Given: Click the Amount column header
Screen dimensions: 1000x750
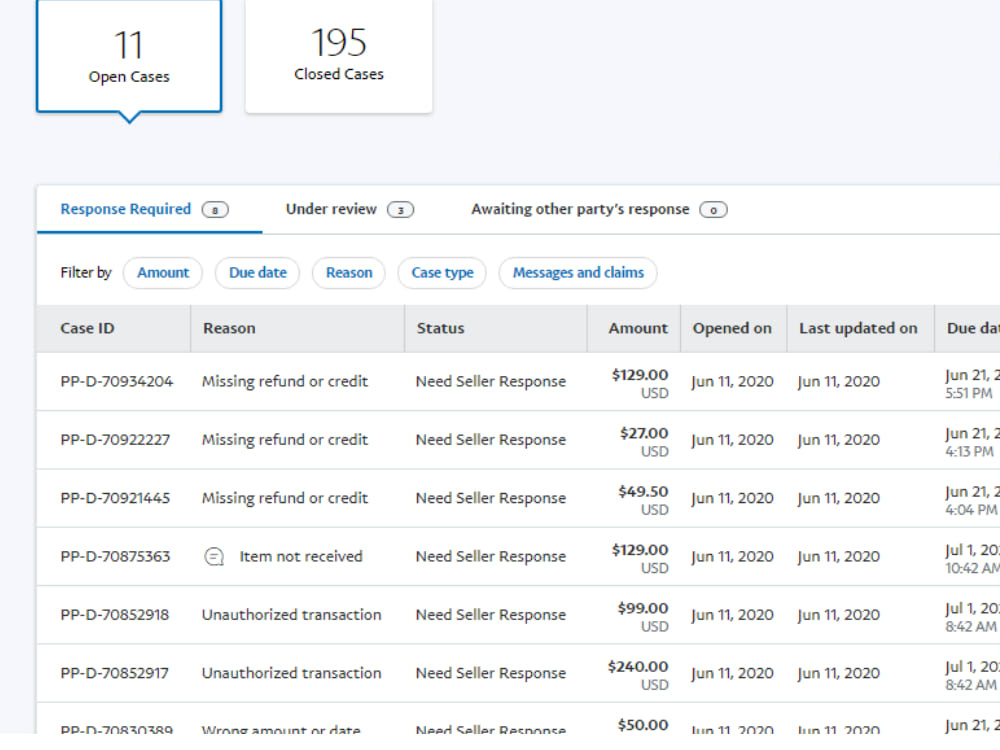Looking at the screenshot, I should [x=638, y=328].
